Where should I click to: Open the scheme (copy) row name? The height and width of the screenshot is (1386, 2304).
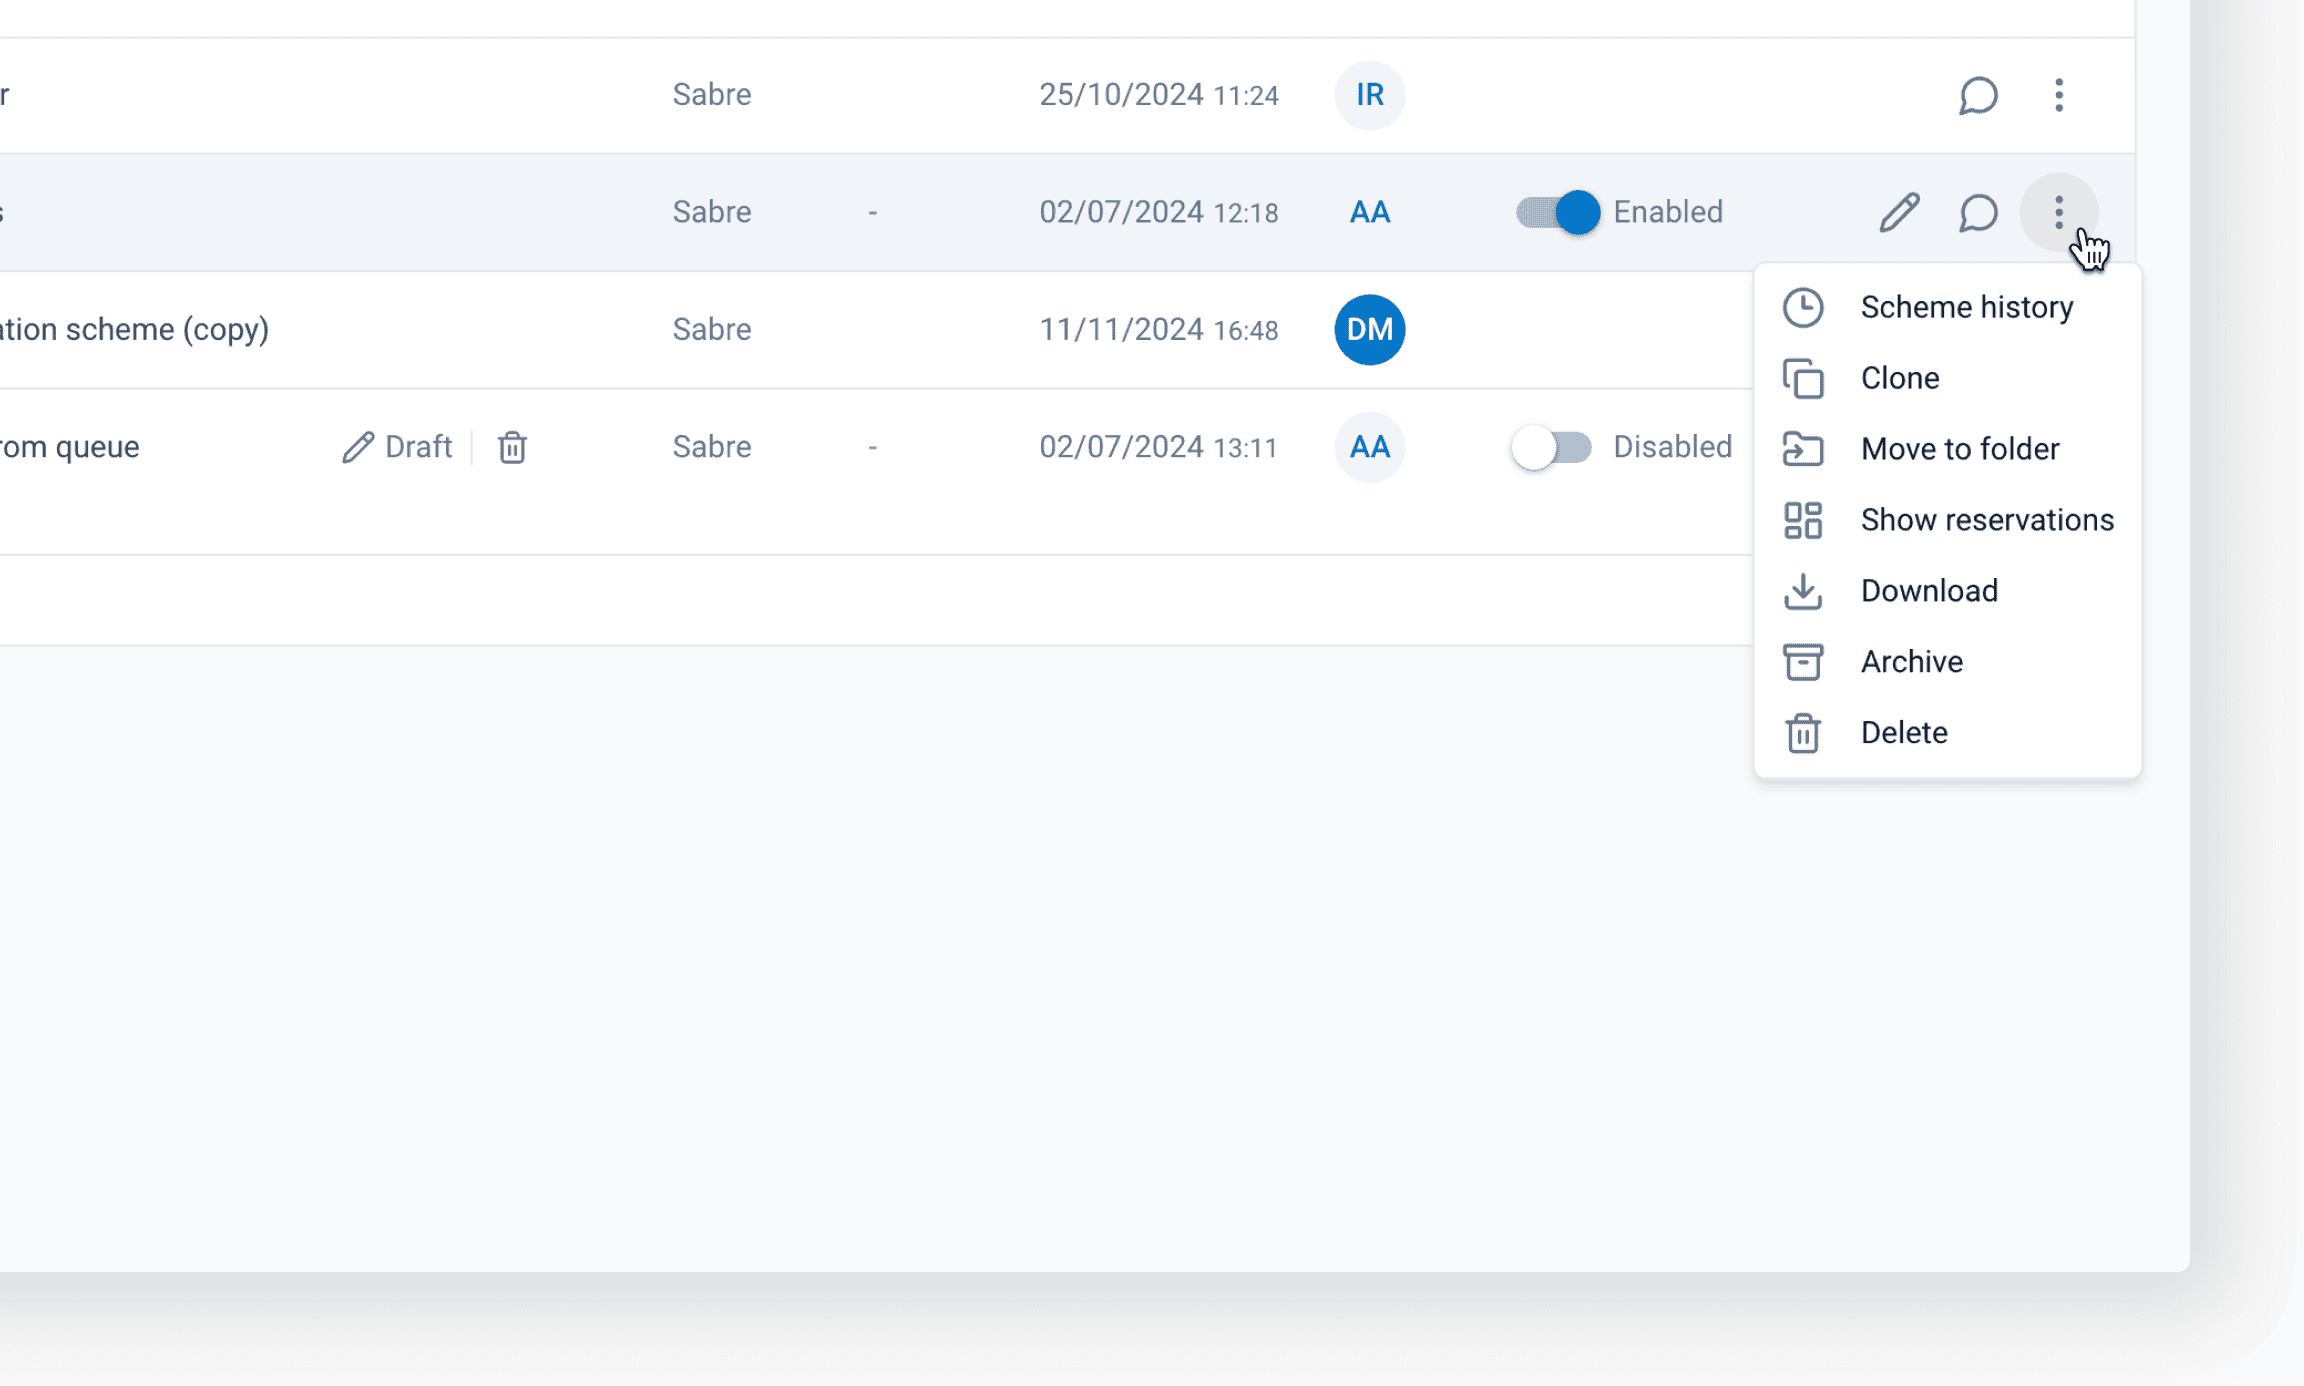[x=134, y=329]
